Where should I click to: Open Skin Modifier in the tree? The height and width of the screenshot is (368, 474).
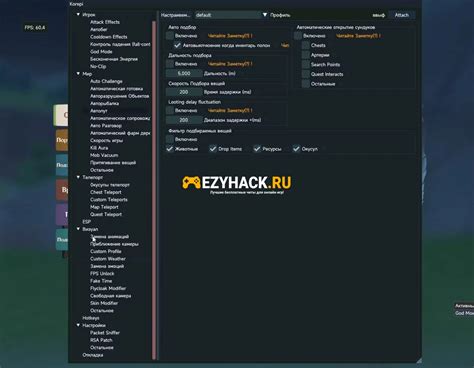[104, 303]
